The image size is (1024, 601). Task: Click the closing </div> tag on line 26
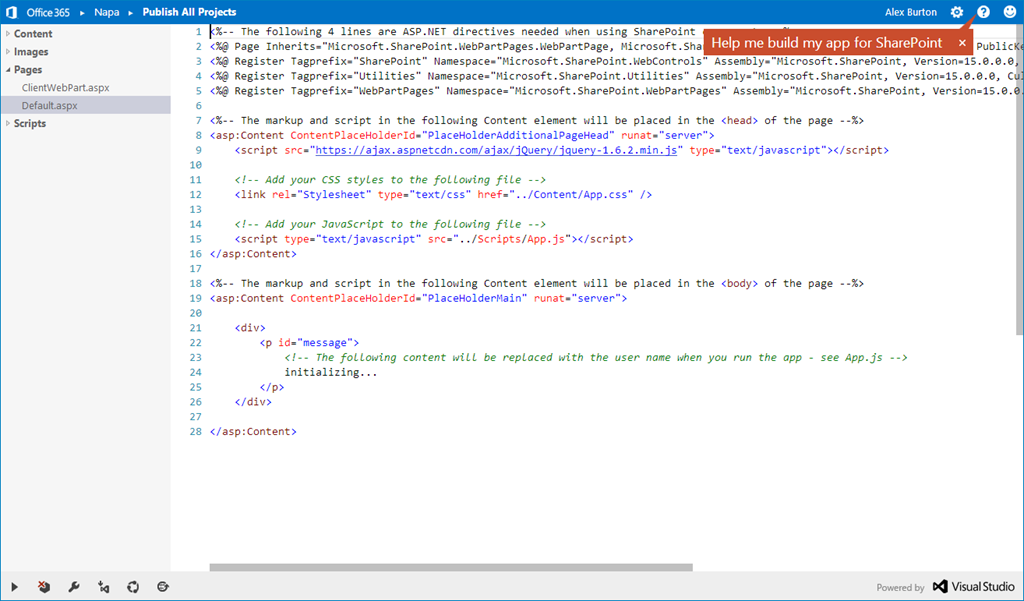[253, 402]
